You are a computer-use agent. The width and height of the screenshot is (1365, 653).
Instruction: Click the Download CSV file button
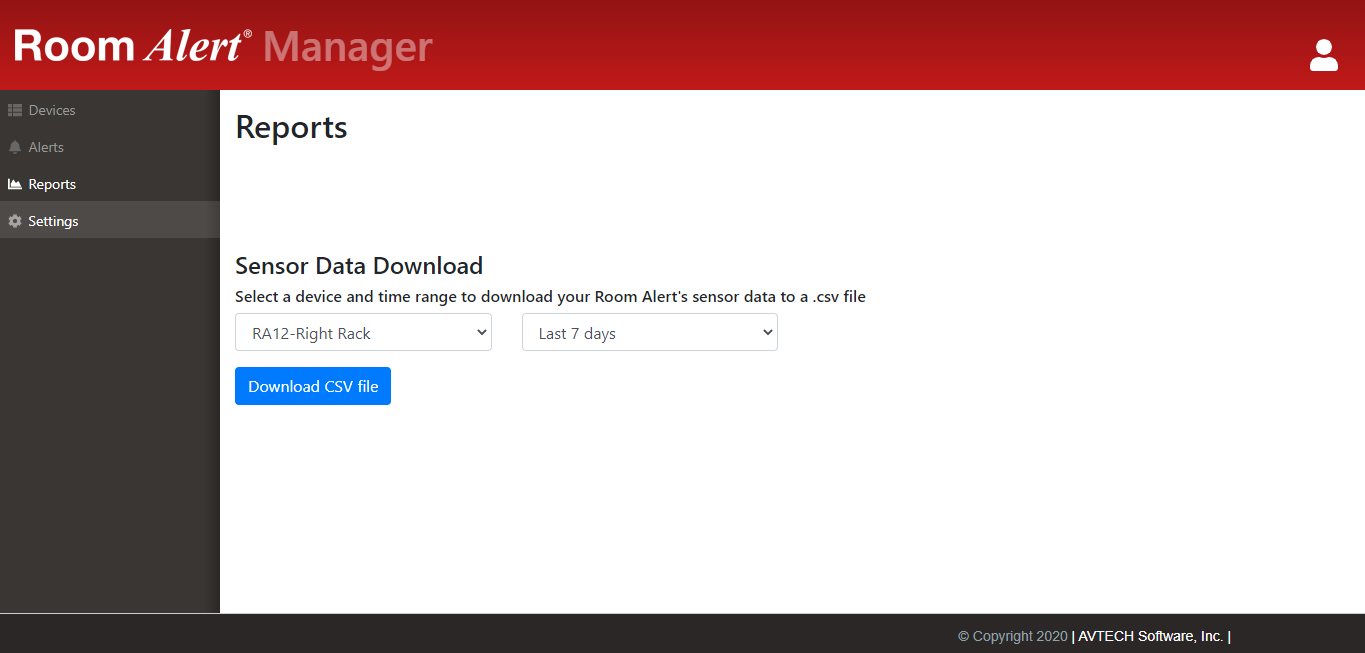coord(312,385)
